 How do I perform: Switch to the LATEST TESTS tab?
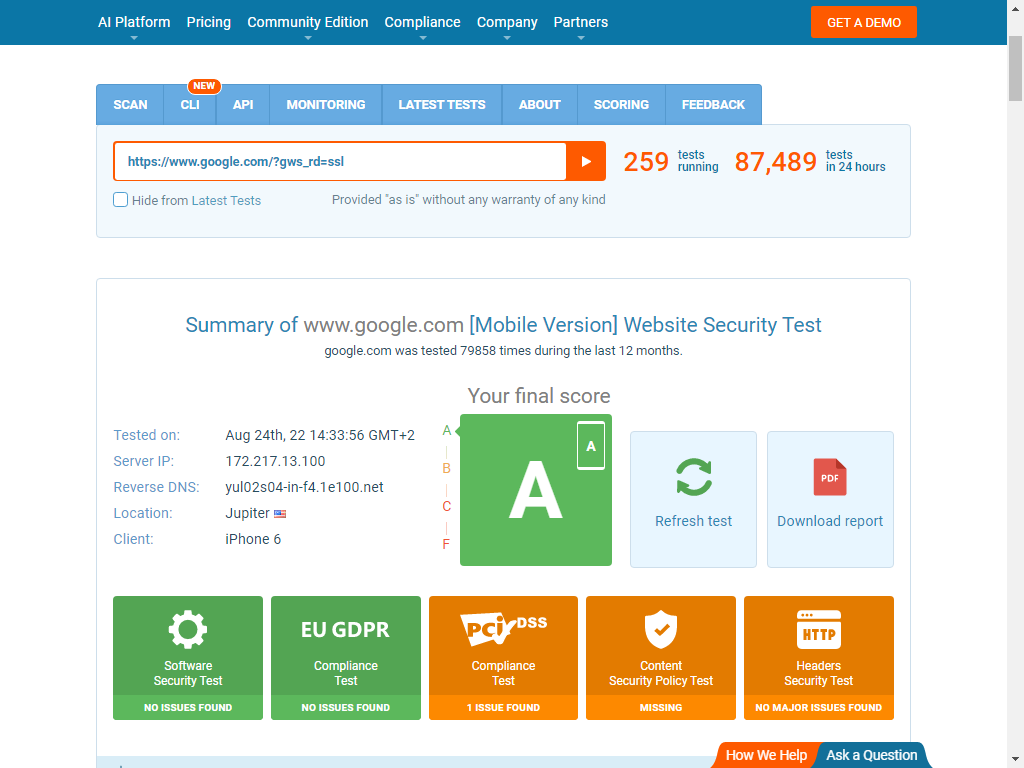[x=442, y=104]
